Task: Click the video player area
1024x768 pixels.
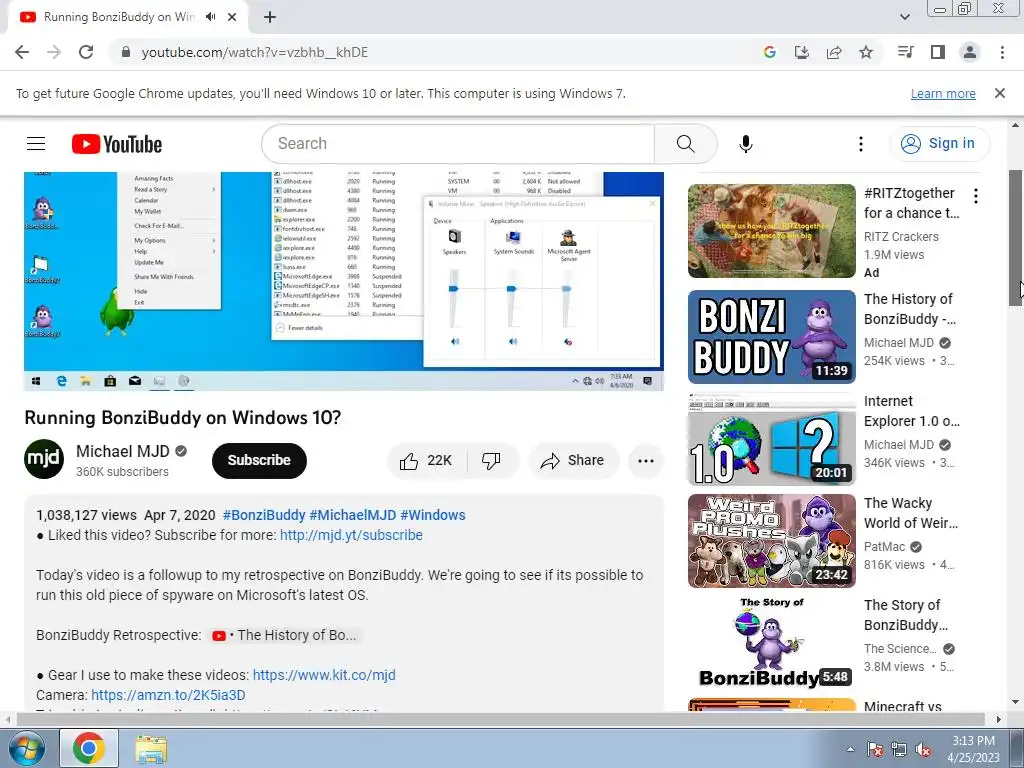Action: pos(344,281)
